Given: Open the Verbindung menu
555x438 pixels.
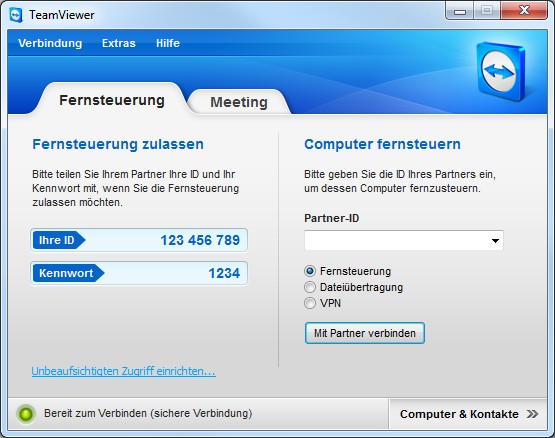Looking at the screenshot, I should (50, 43).
